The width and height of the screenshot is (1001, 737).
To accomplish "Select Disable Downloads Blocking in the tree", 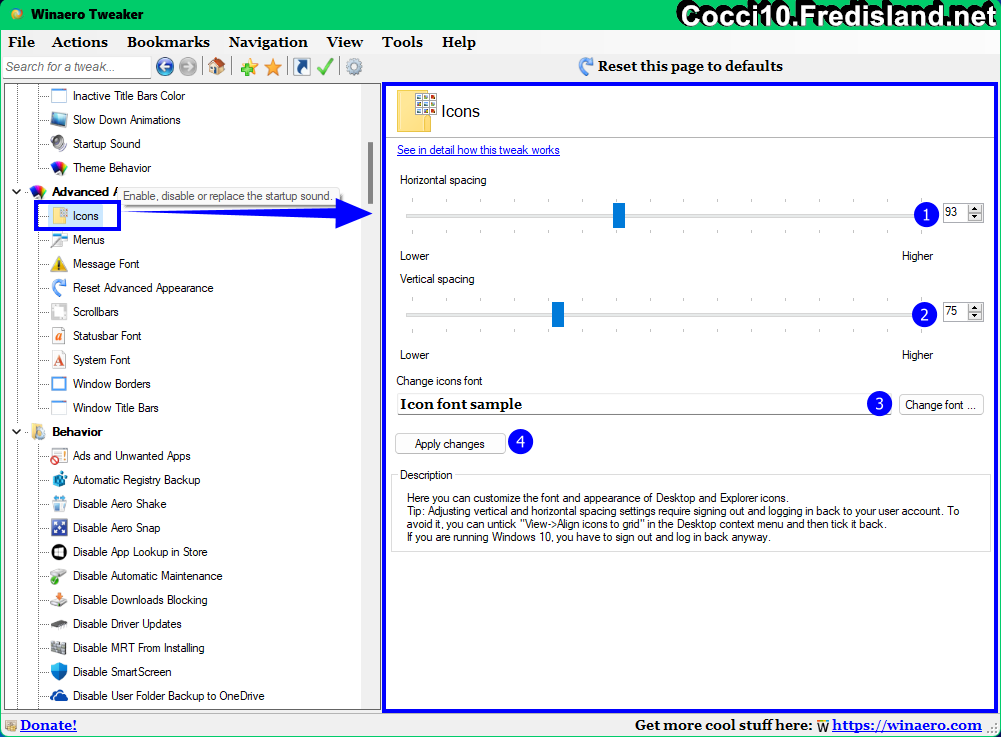I will pos(140,600).
